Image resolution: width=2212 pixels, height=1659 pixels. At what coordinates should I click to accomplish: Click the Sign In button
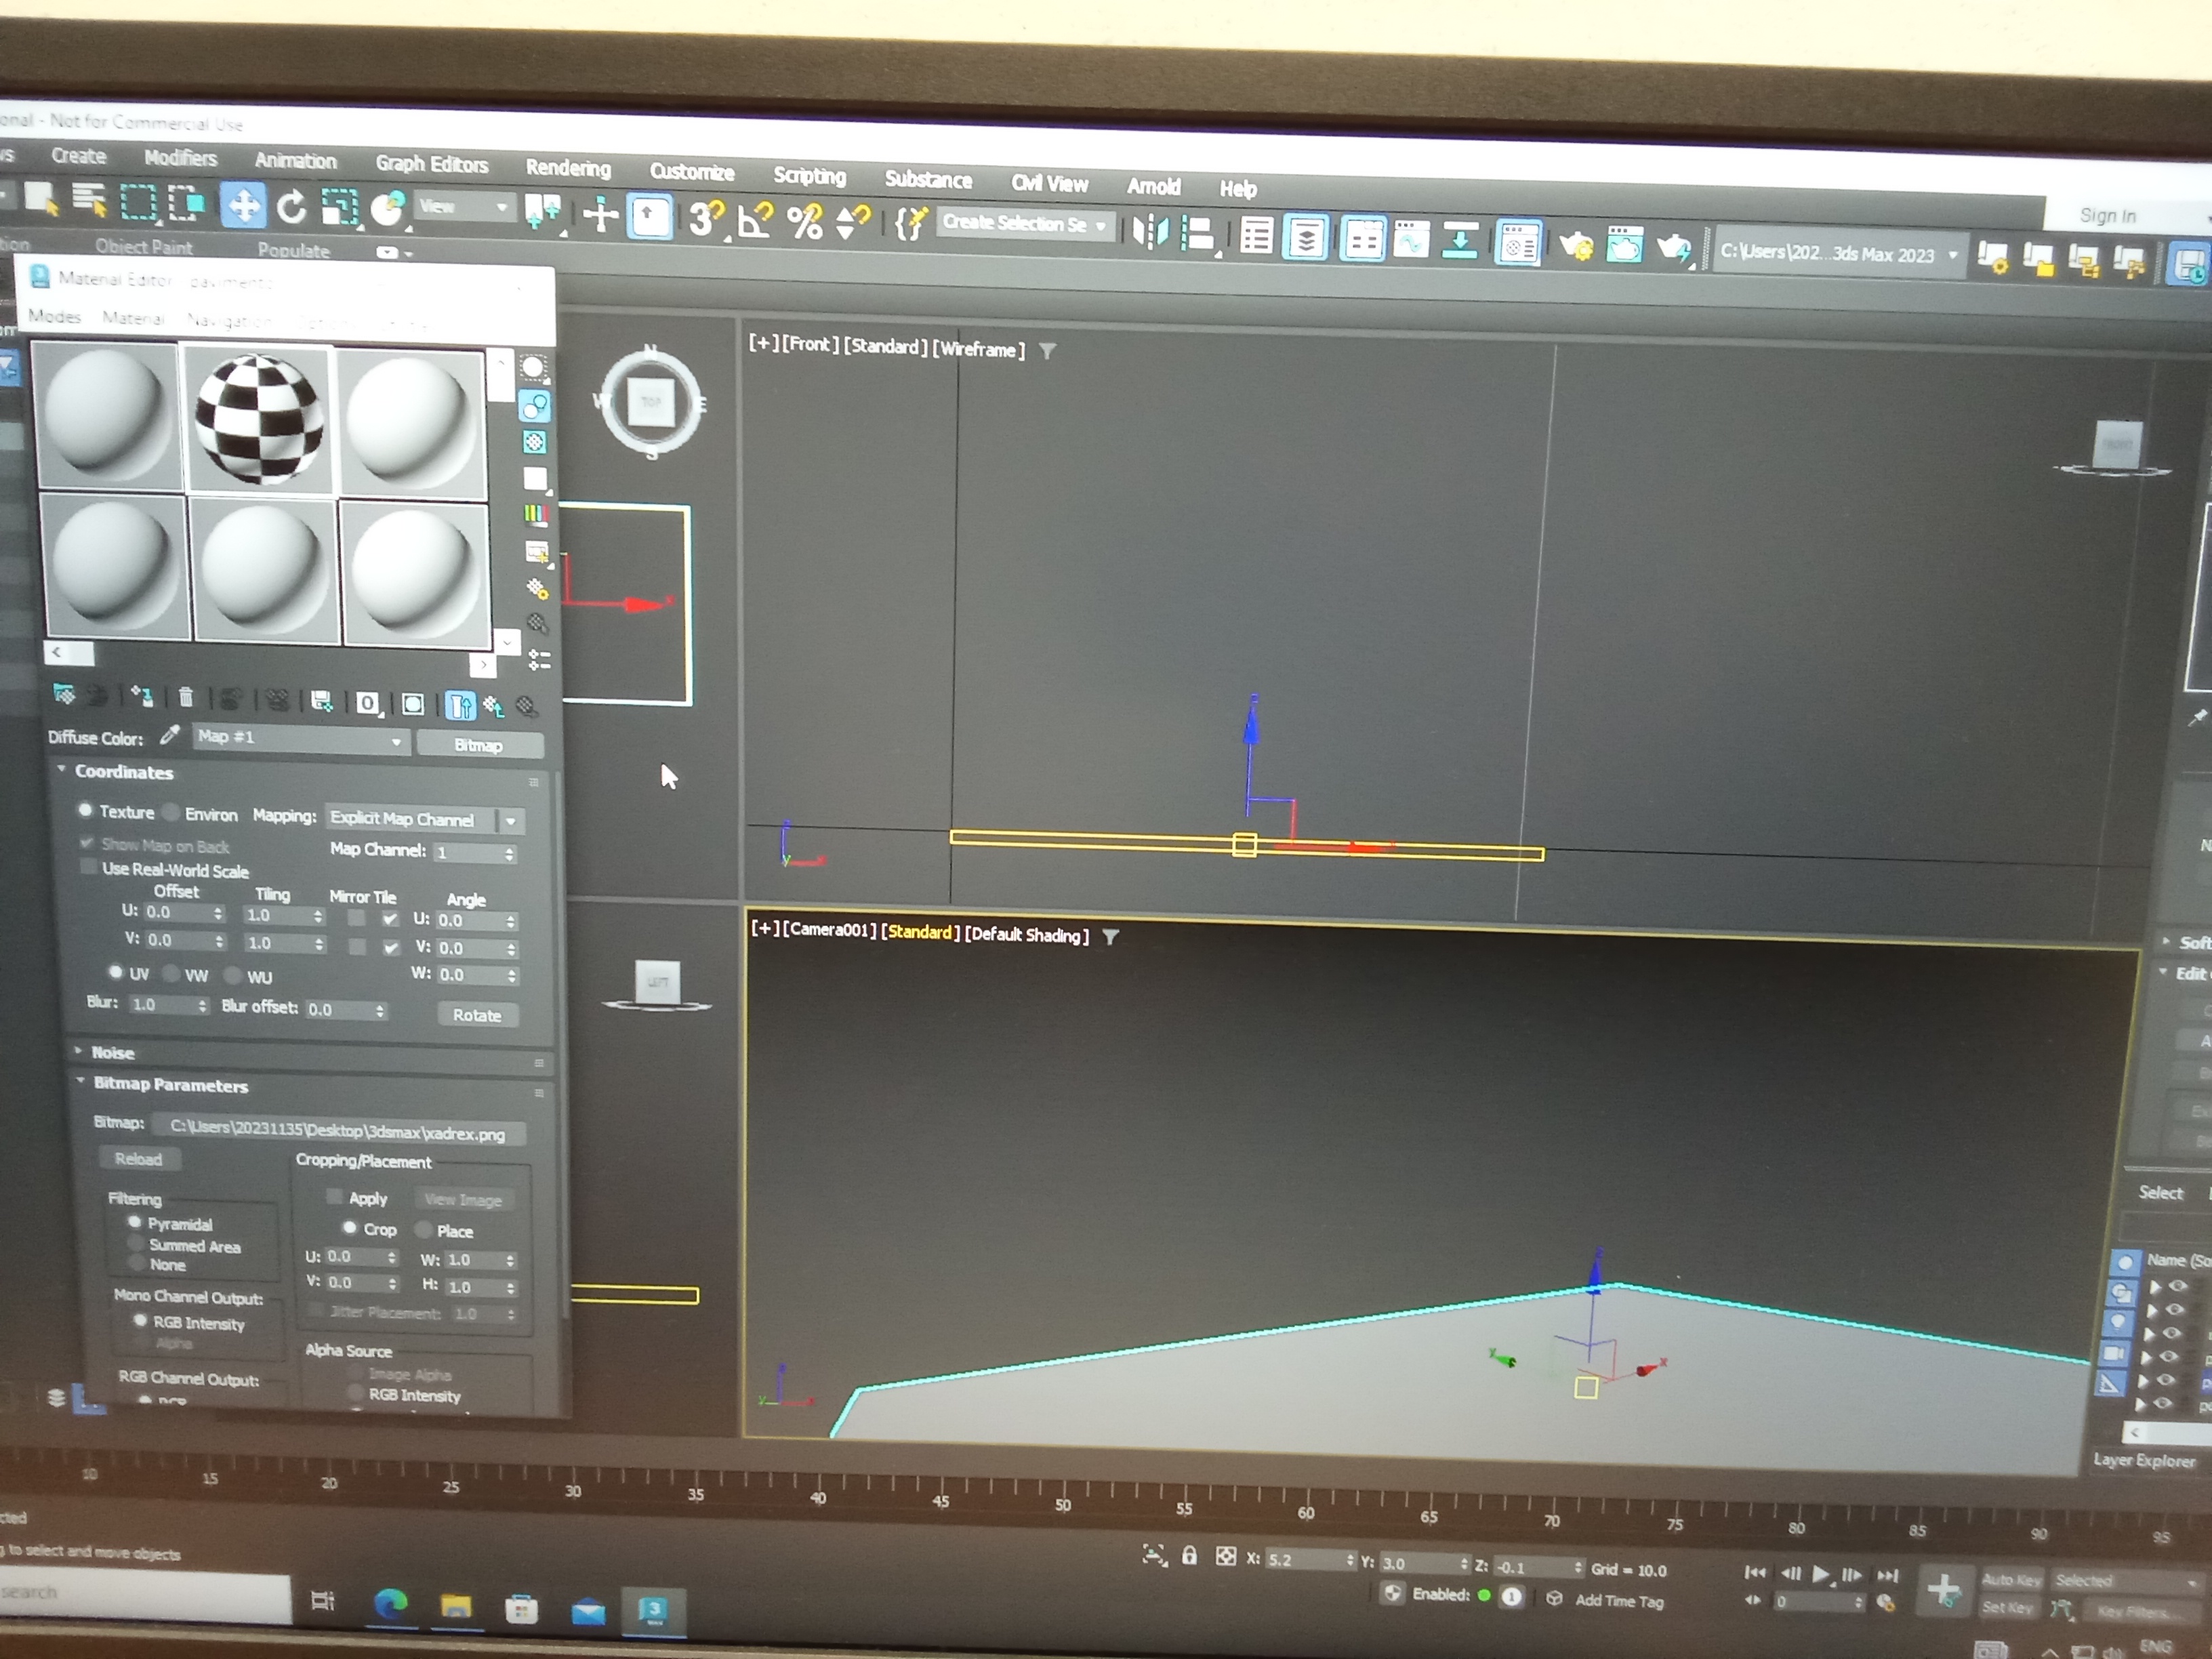pos(2107,215)
